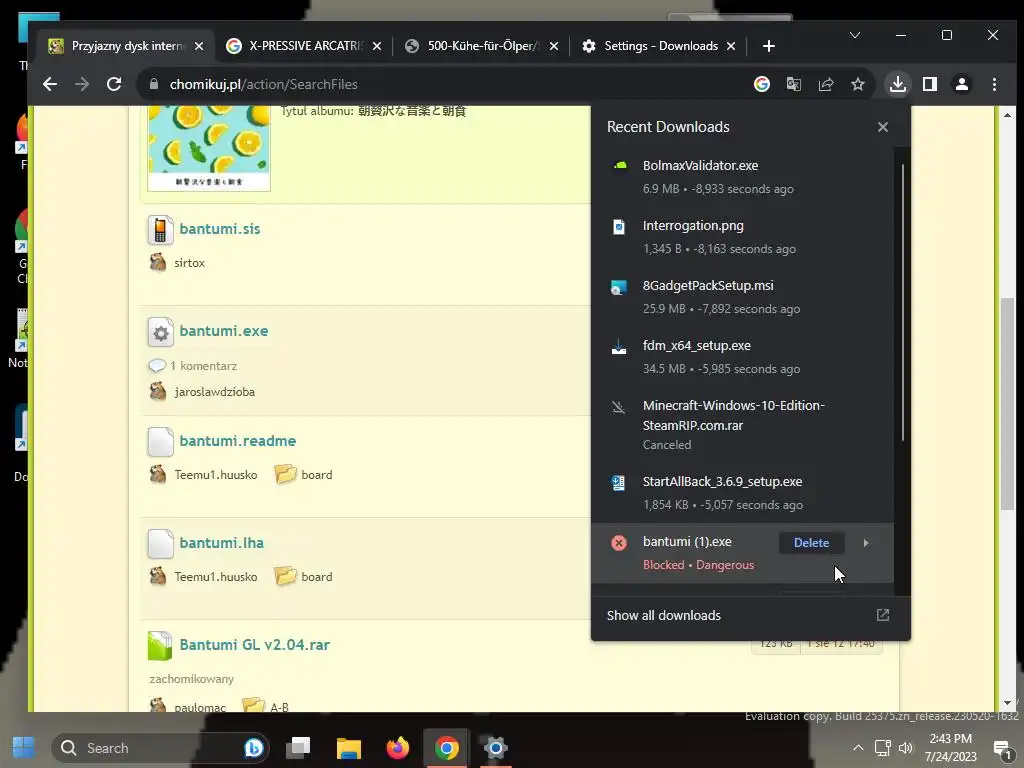Share this page using the share icon
The height and width of the screenshot is (768, 1024).
(825, 84)
